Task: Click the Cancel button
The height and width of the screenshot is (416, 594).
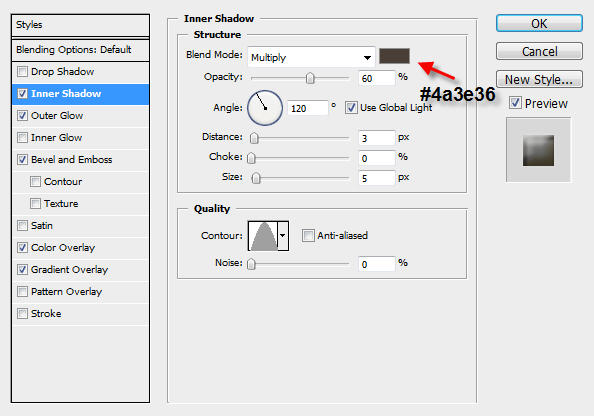Action: point(539,51)
